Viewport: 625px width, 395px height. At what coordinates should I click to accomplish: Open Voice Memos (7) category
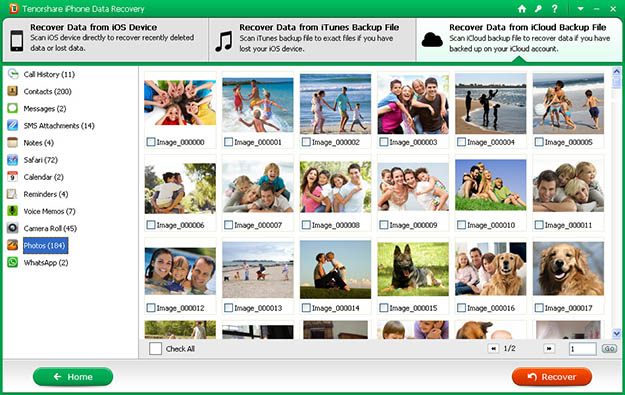tap(49, 211)
